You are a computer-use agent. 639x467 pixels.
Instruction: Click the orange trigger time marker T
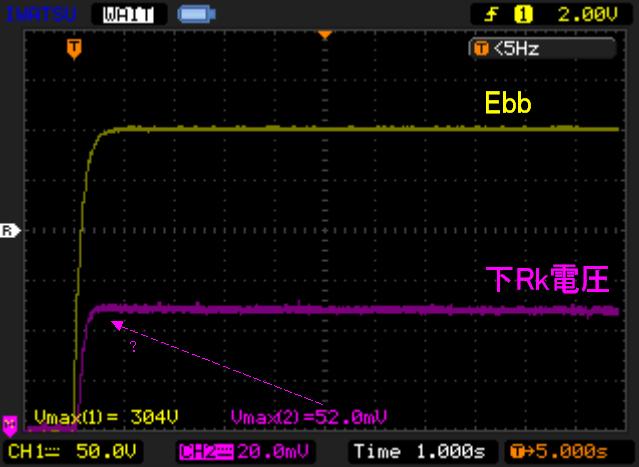(x=74, y=49)
